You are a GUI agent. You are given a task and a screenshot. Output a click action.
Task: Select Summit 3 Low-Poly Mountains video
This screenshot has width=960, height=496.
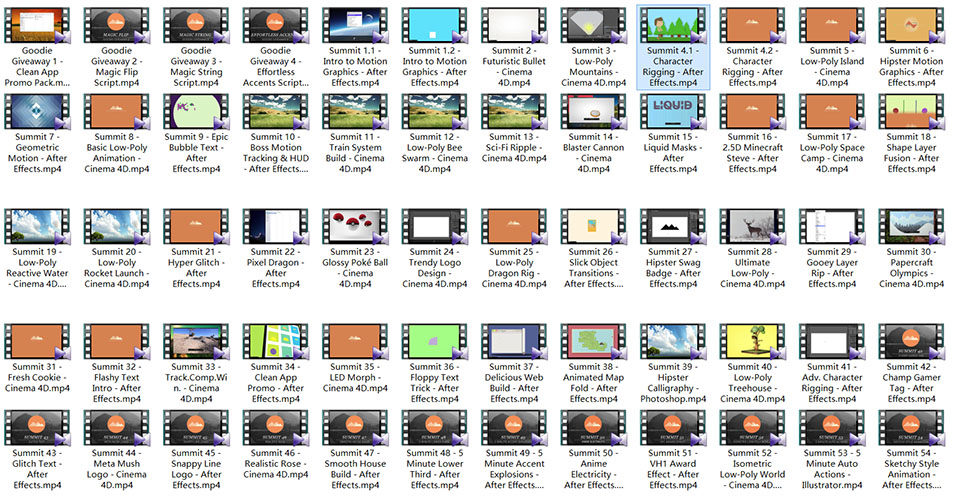click(593, 48)
